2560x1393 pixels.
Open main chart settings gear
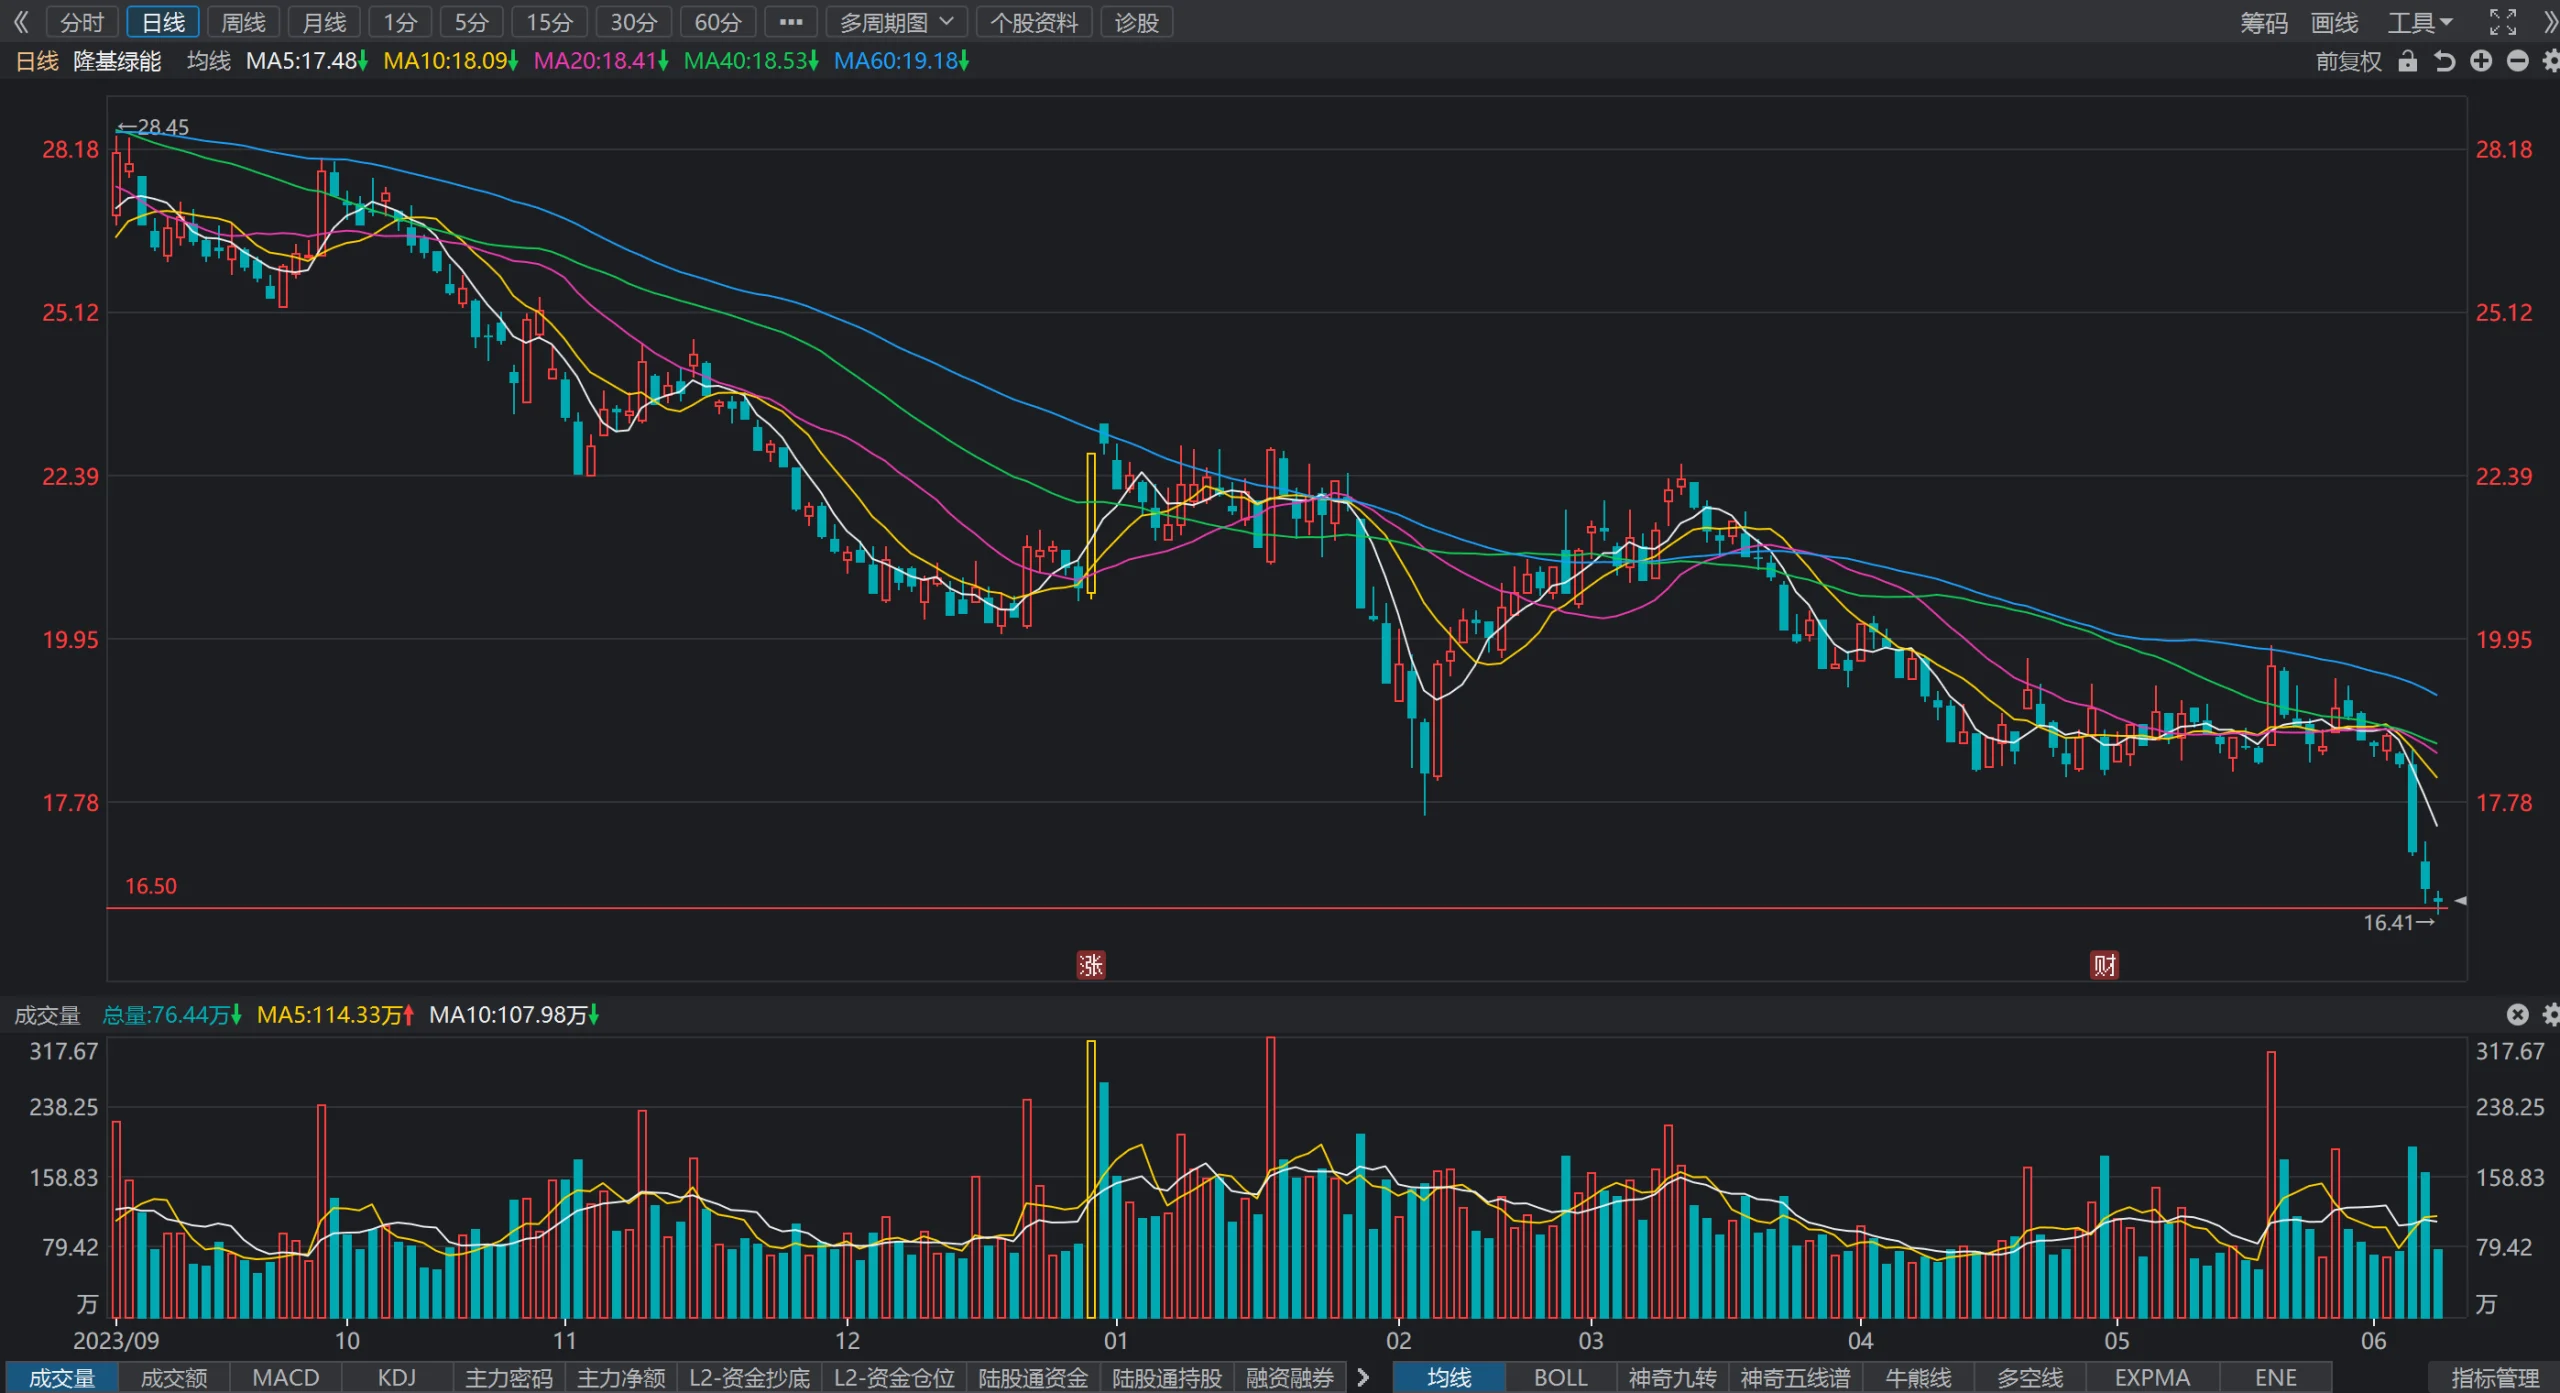2551,62
